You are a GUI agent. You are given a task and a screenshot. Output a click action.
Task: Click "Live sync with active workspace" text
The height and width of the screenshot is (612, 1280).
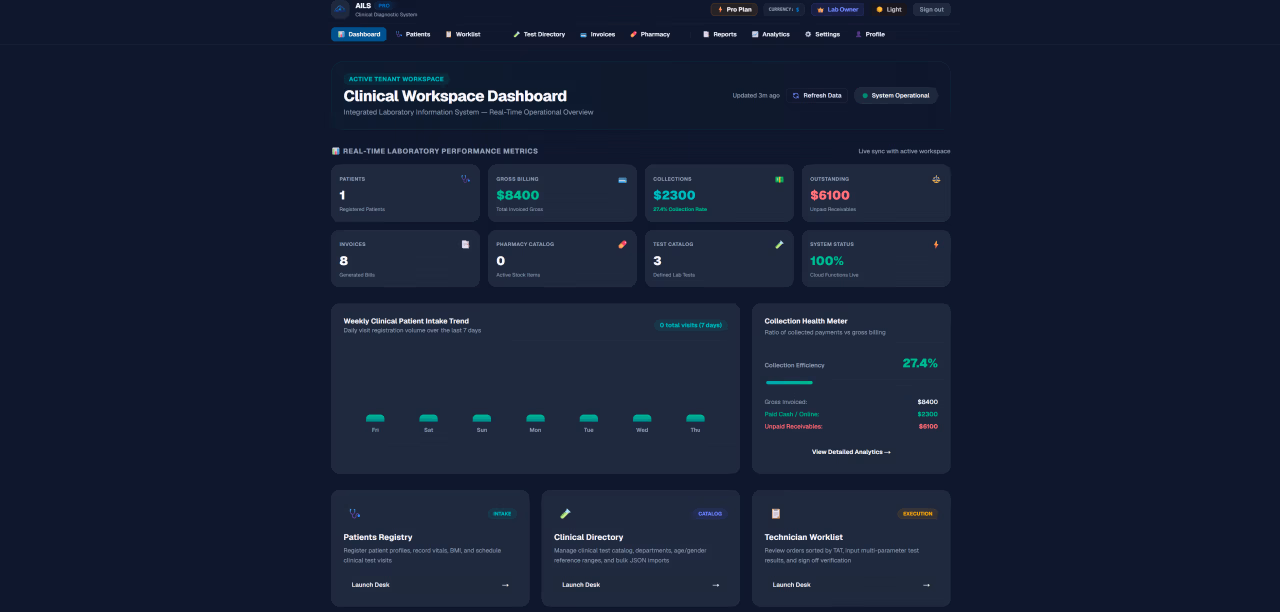pyautogui.click(x=904, y=151)
